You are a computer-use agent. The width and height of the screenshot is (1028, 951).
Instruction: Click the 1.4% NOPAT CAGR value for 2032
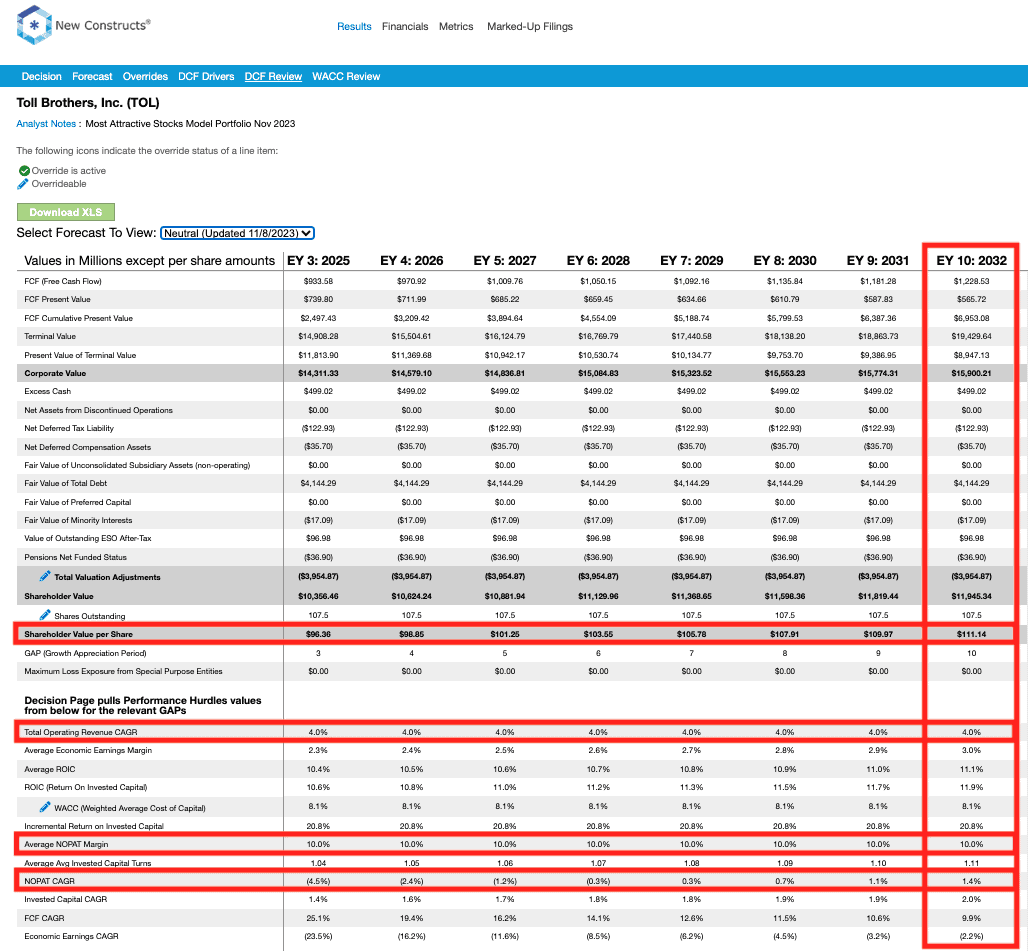tap(972, 881)
